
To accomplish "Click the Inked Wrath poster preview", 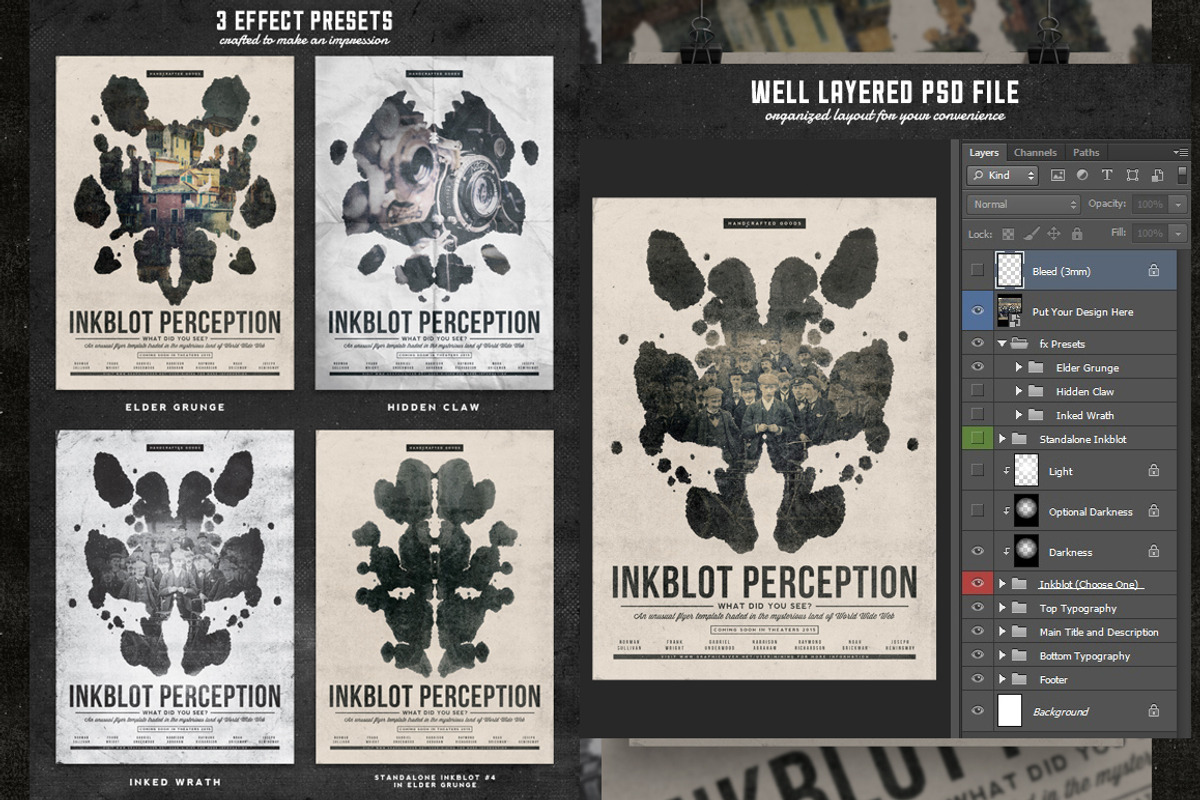I will click(x=176, y=597).
